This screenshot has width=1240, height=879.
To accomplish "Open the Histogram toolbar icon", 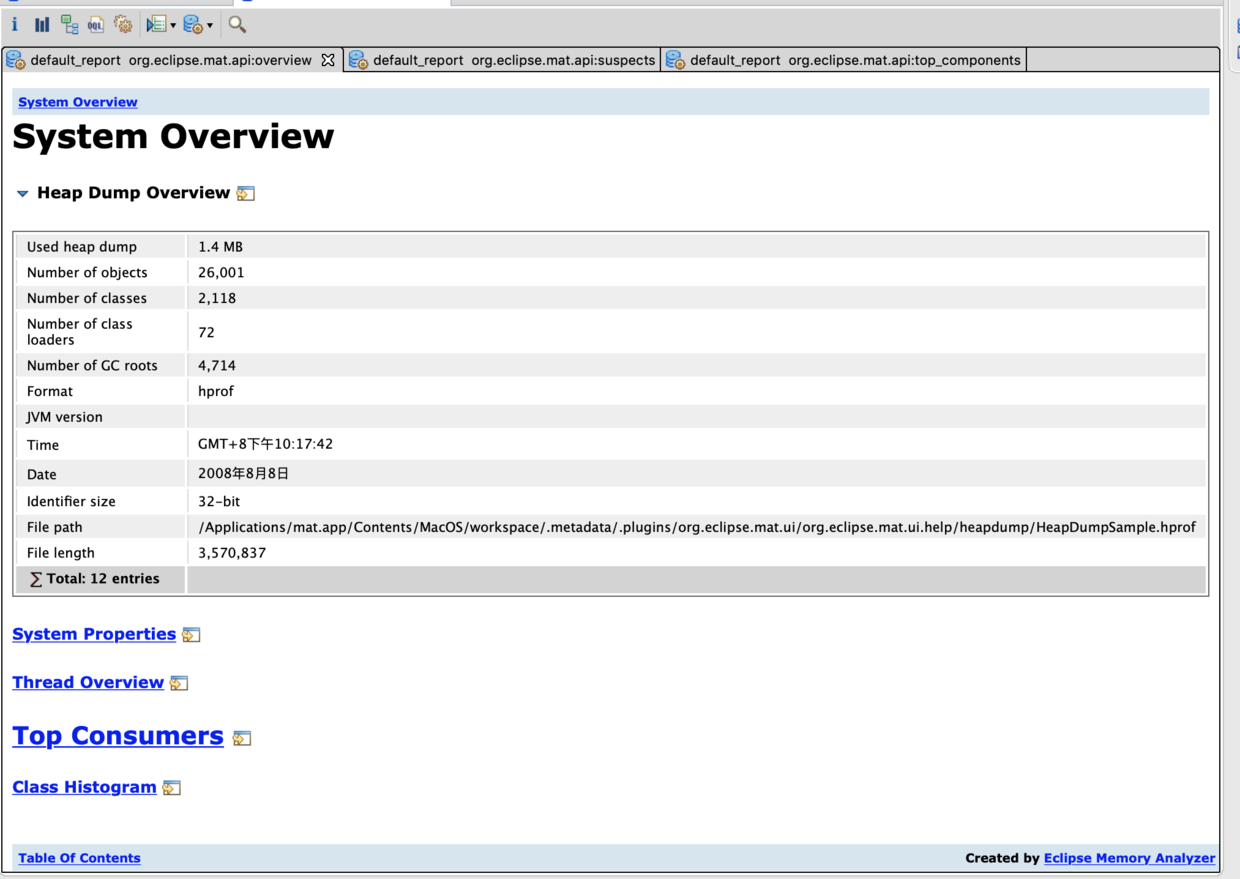I will [x=42, y=24].
